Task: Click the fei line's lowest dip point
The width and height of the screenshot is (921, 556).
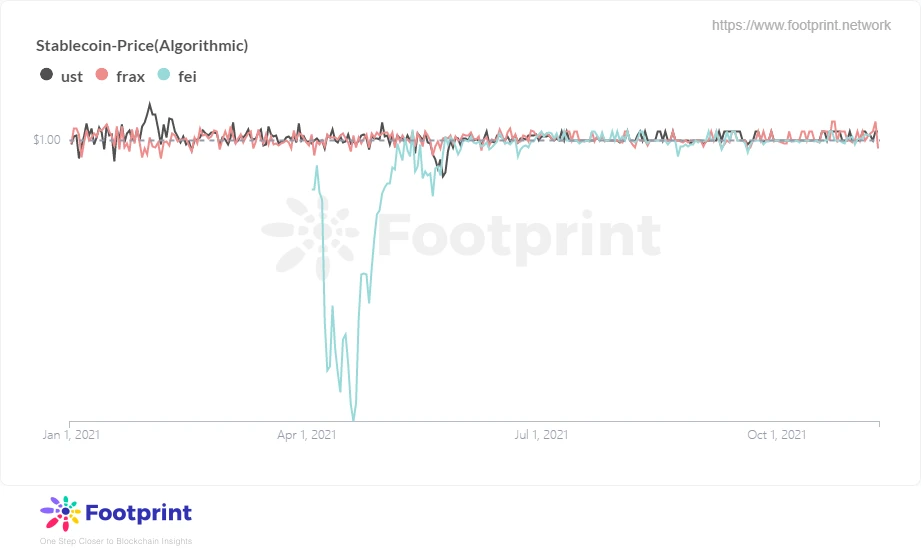Action: [x=353, y=419]
